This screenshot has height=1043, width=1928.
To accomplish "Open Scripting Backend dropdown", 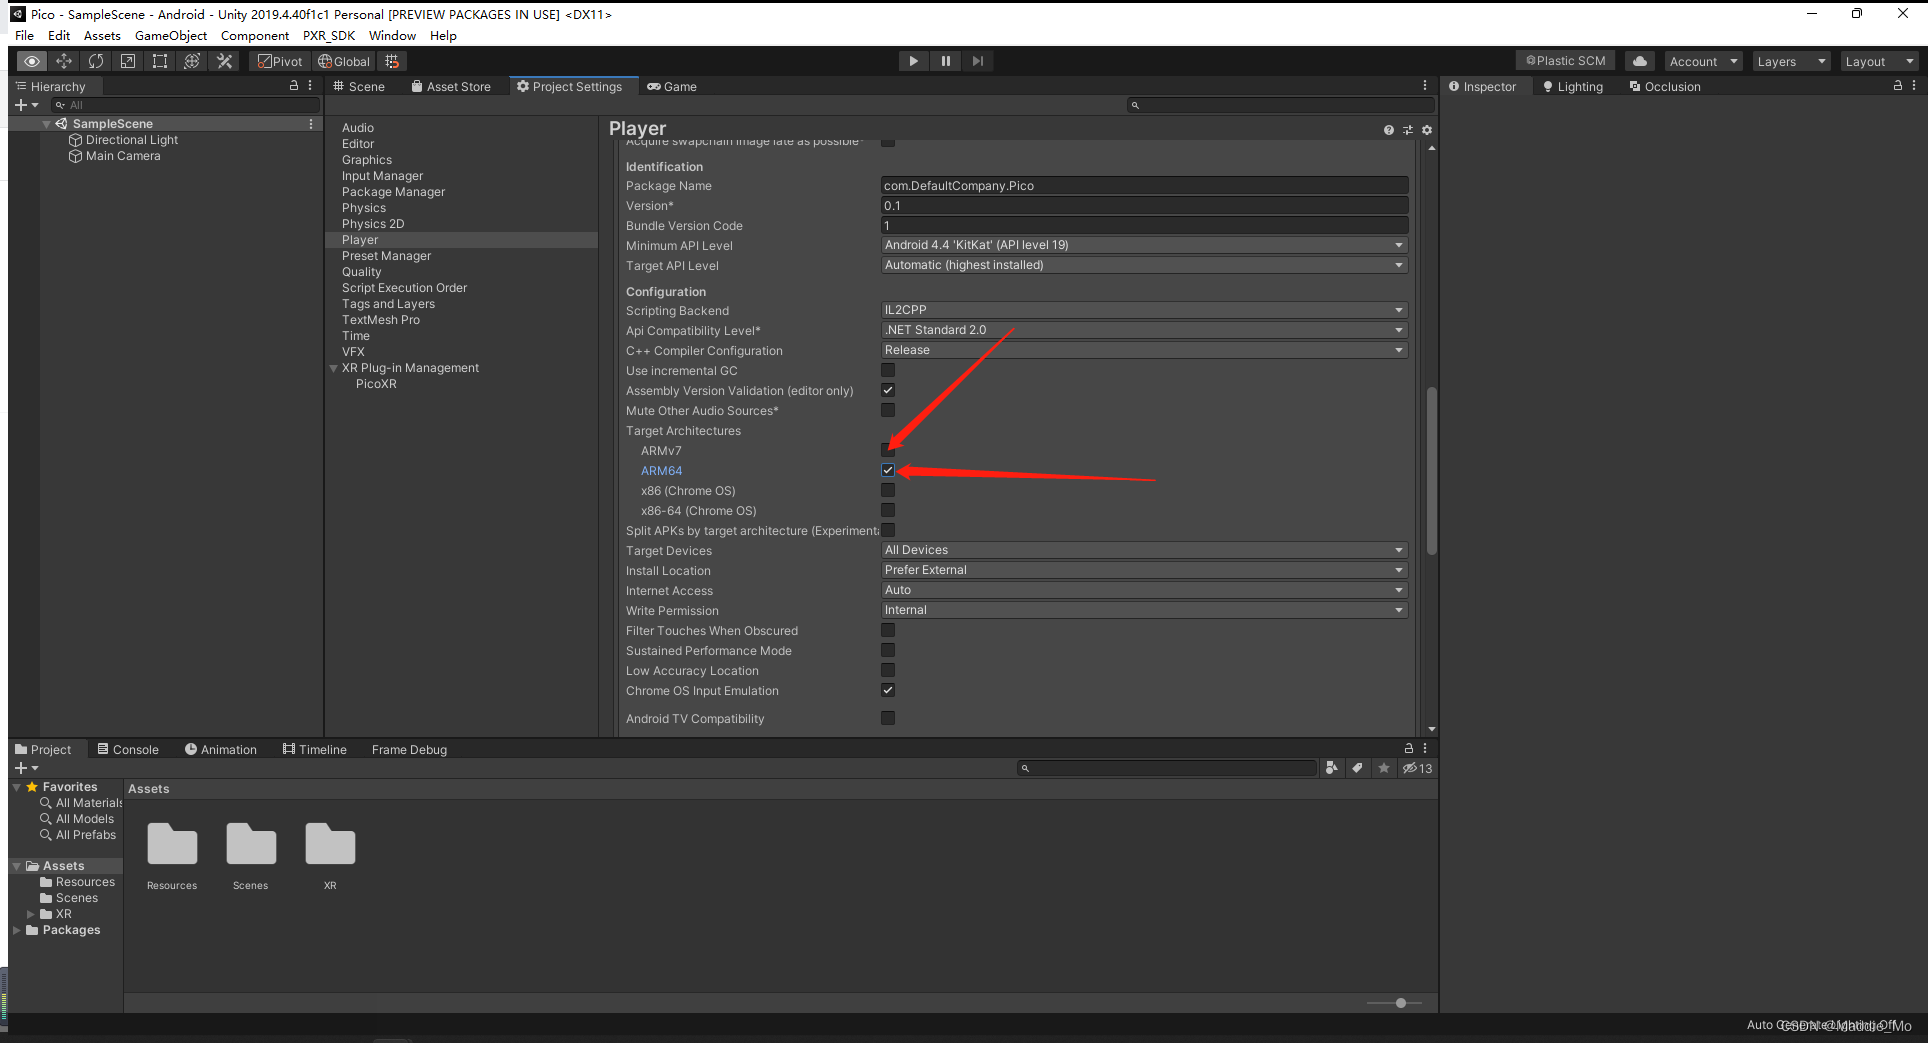I will point(1144,310).
